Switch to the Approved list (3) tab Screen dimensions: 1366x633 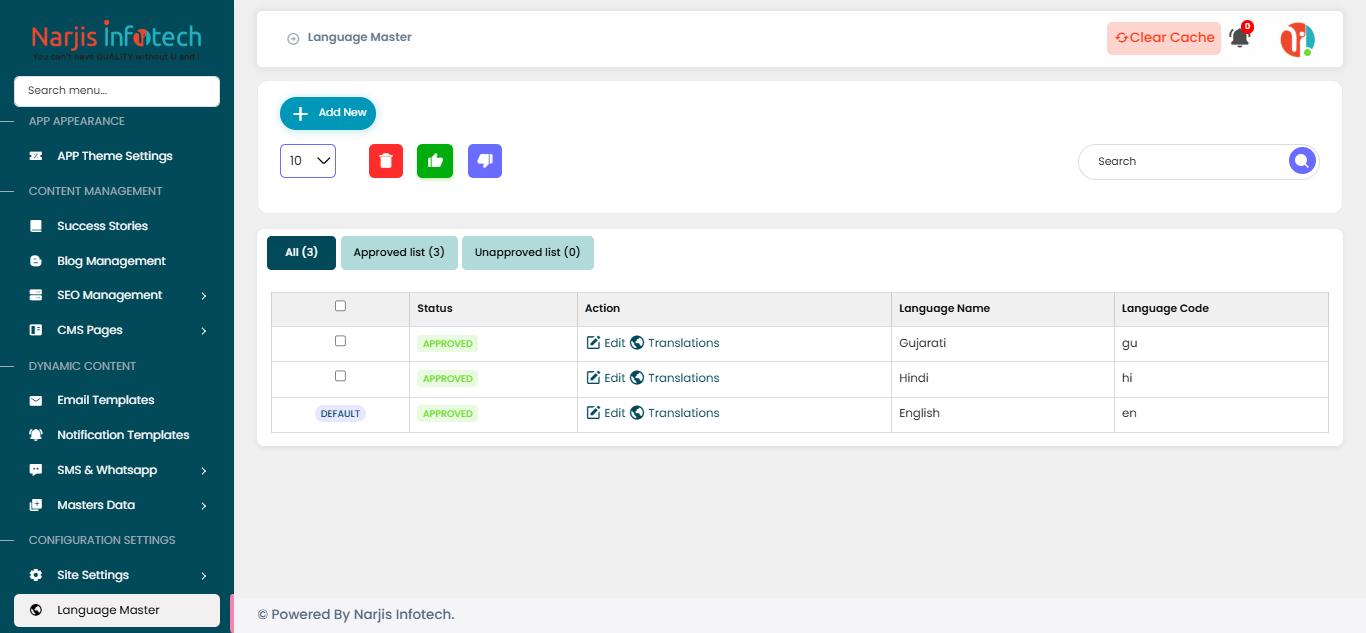[399, 253]
